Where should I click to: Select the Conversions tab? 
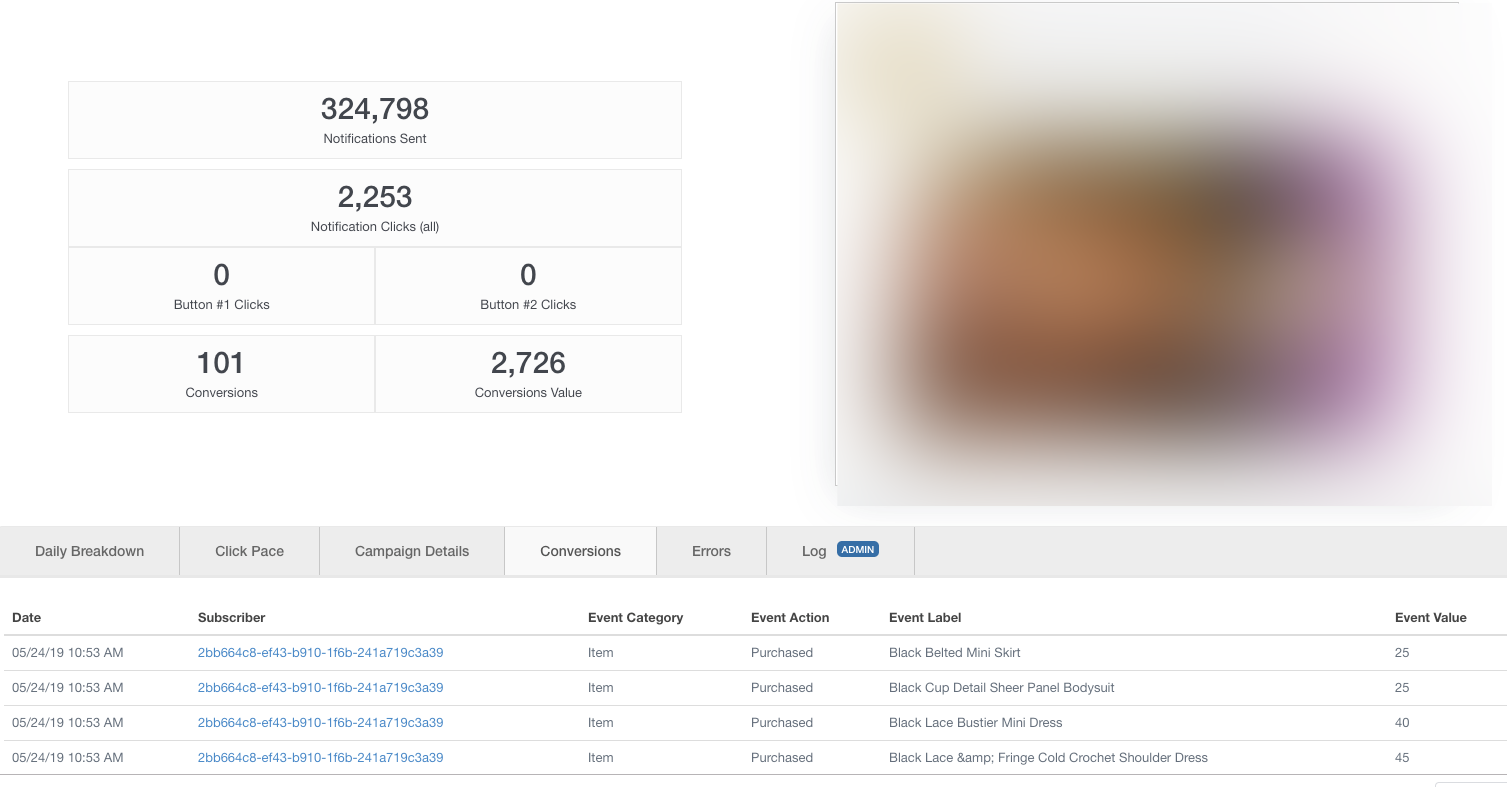(x=581, y=551)
